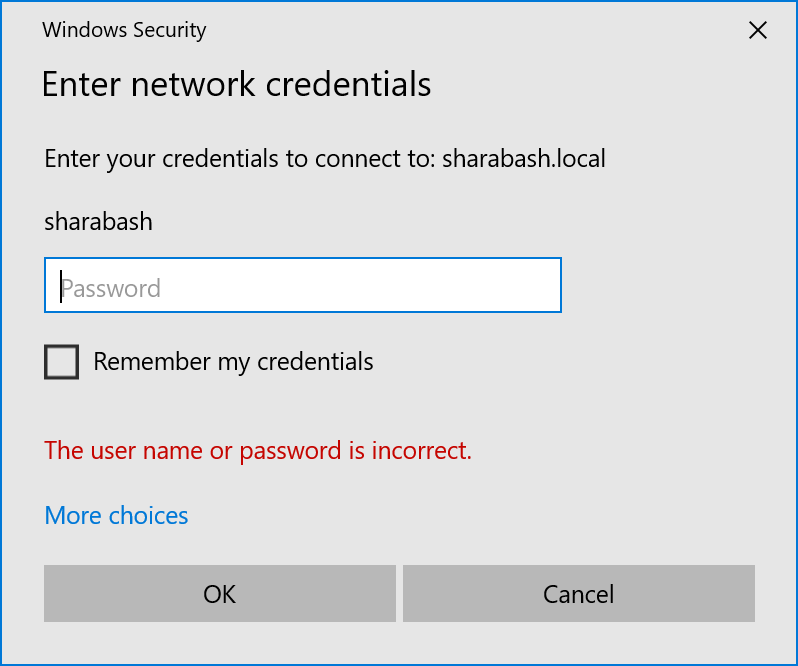Image resolution: width=798 pixels, height=666 pixels.
Task: Click the word incorrect in the error
Action: (x=421, y=451)
